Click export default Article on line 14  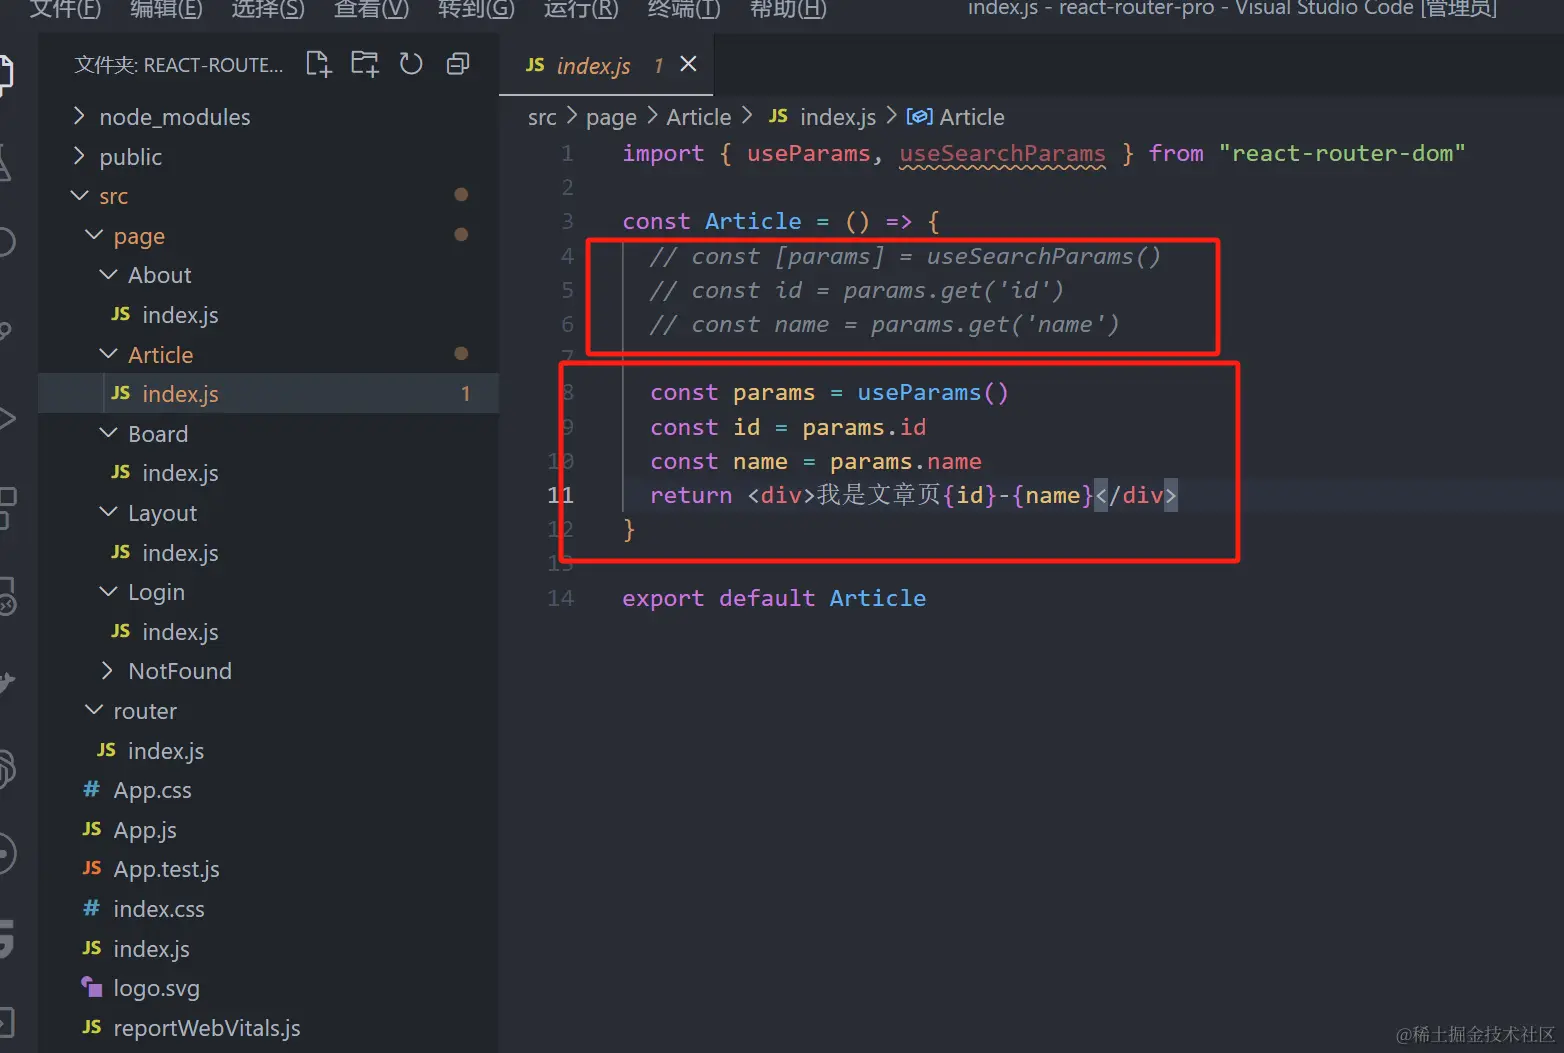click(x=774, y=598)
